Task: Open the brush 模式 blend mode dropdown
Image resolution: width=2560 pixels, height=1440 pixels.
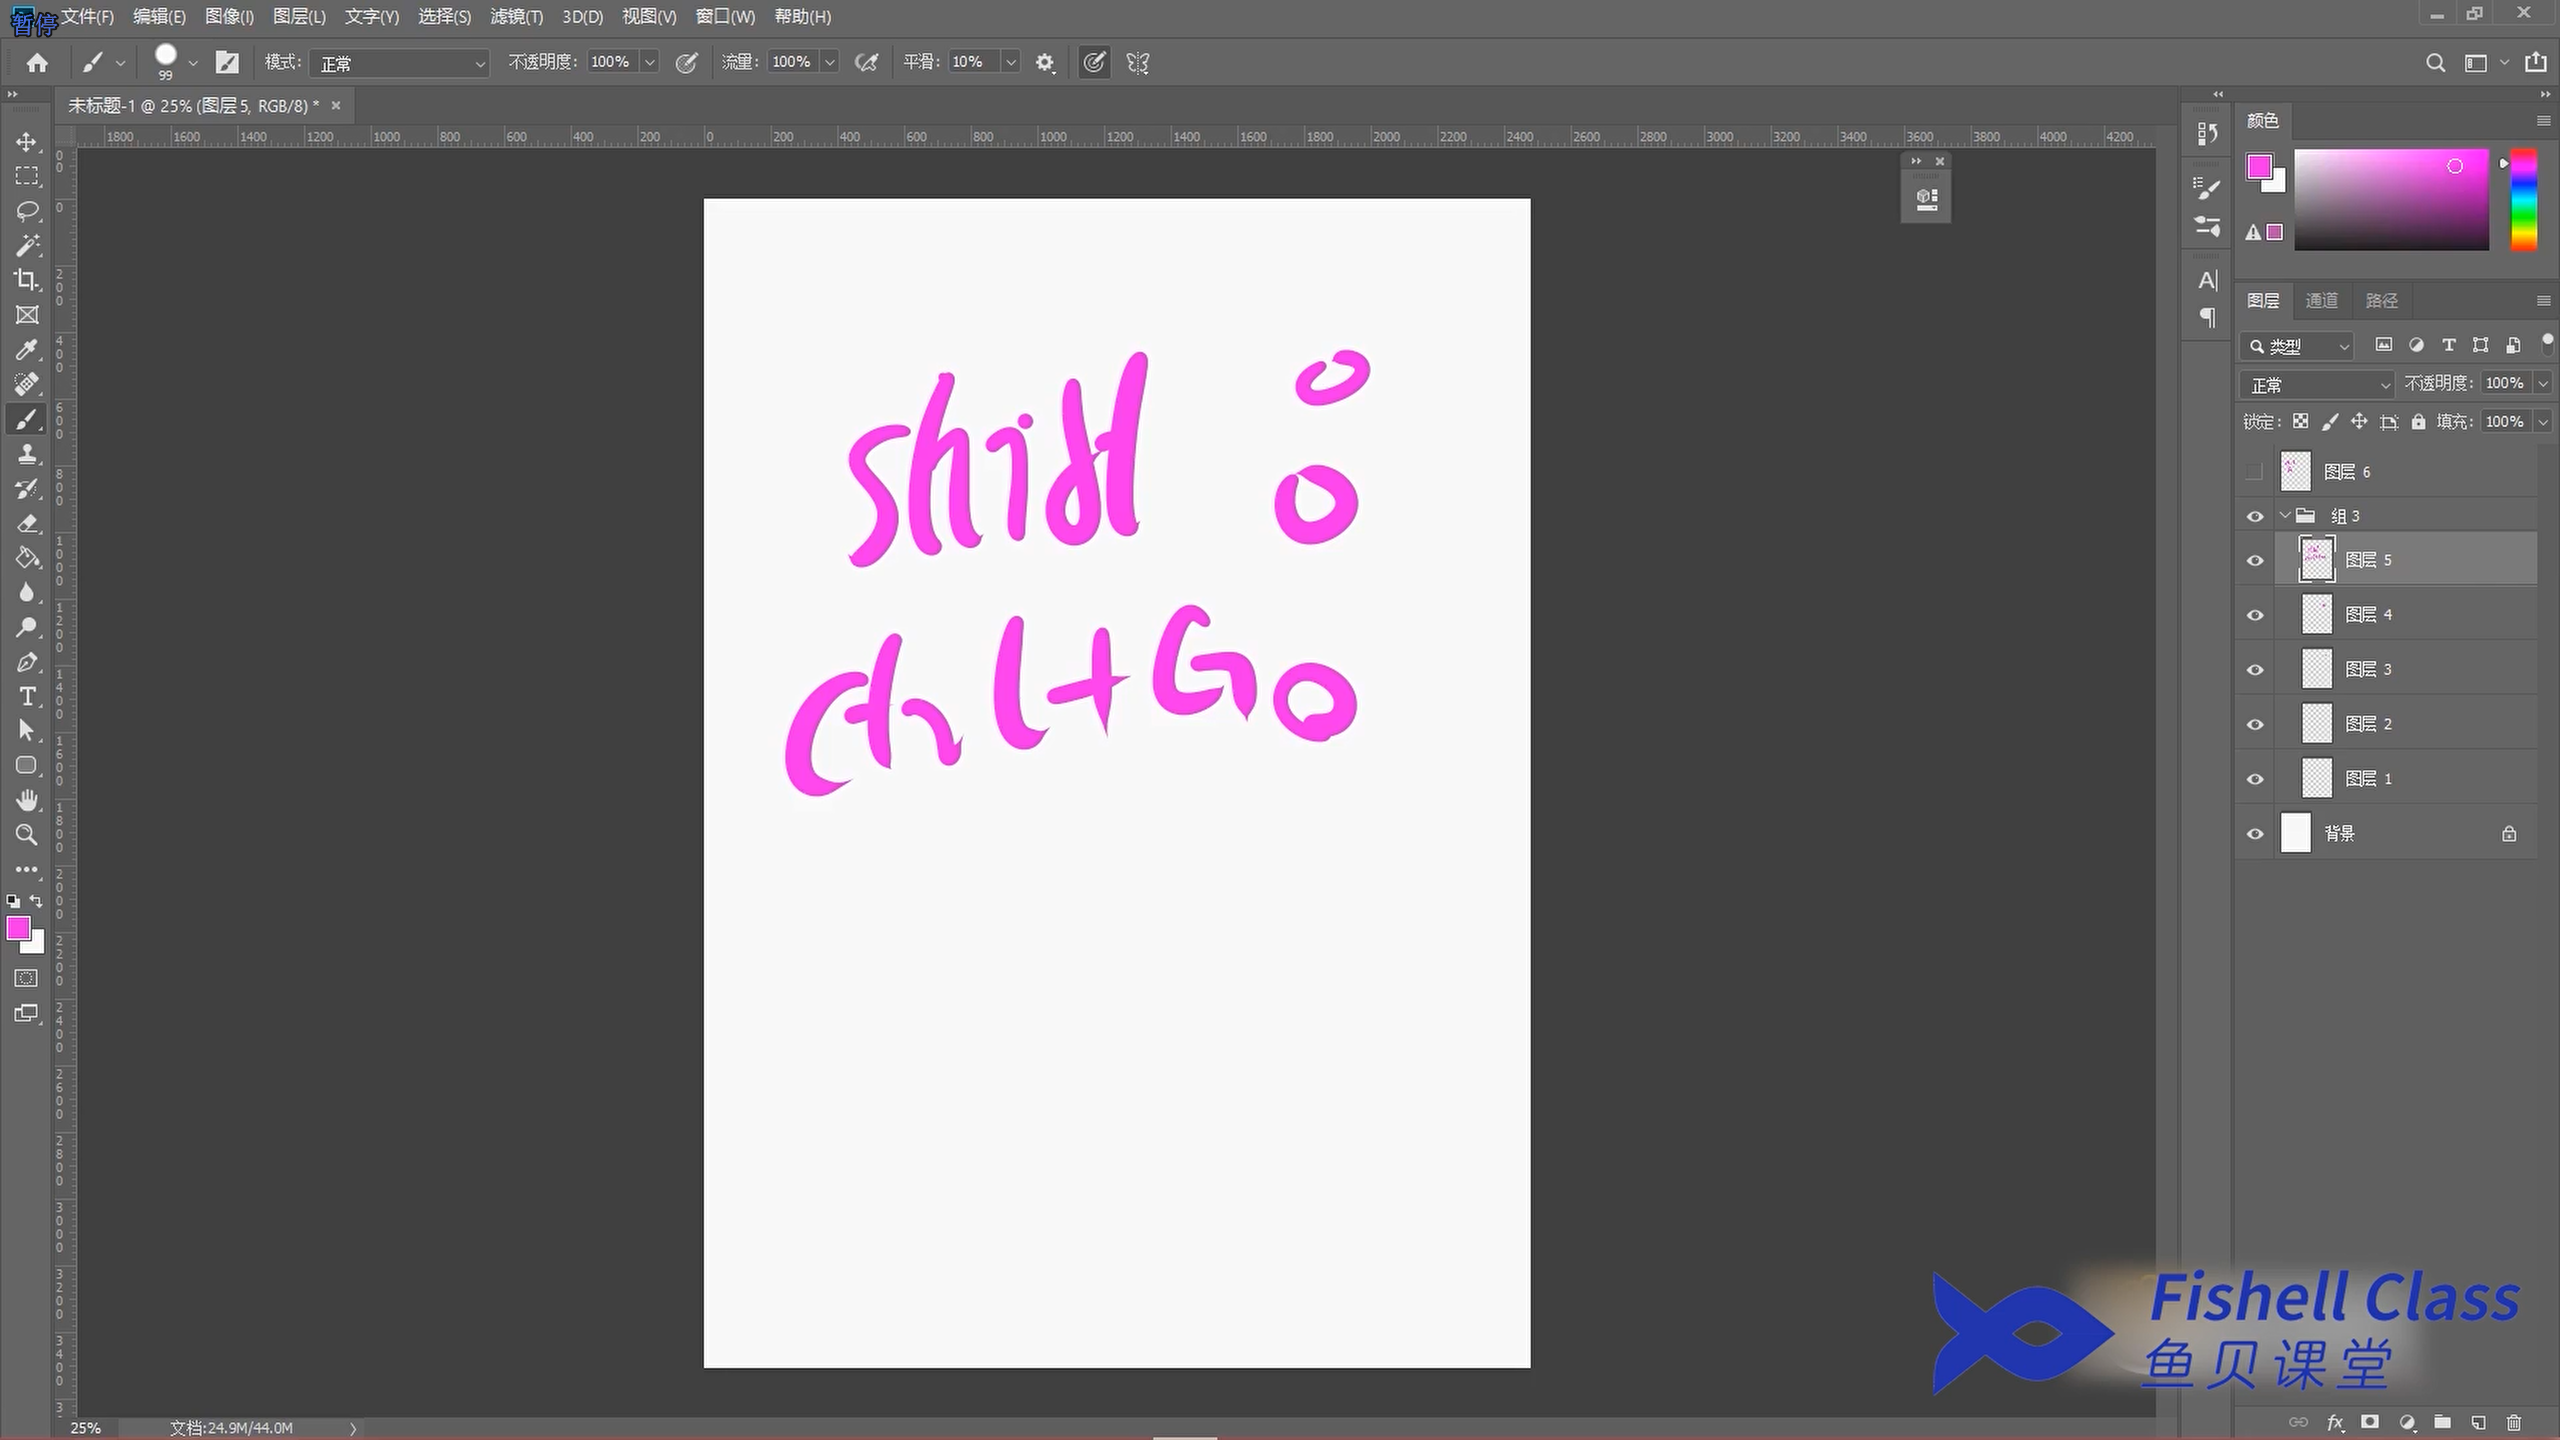Action: pyautogui.click(x=399, y=63)
